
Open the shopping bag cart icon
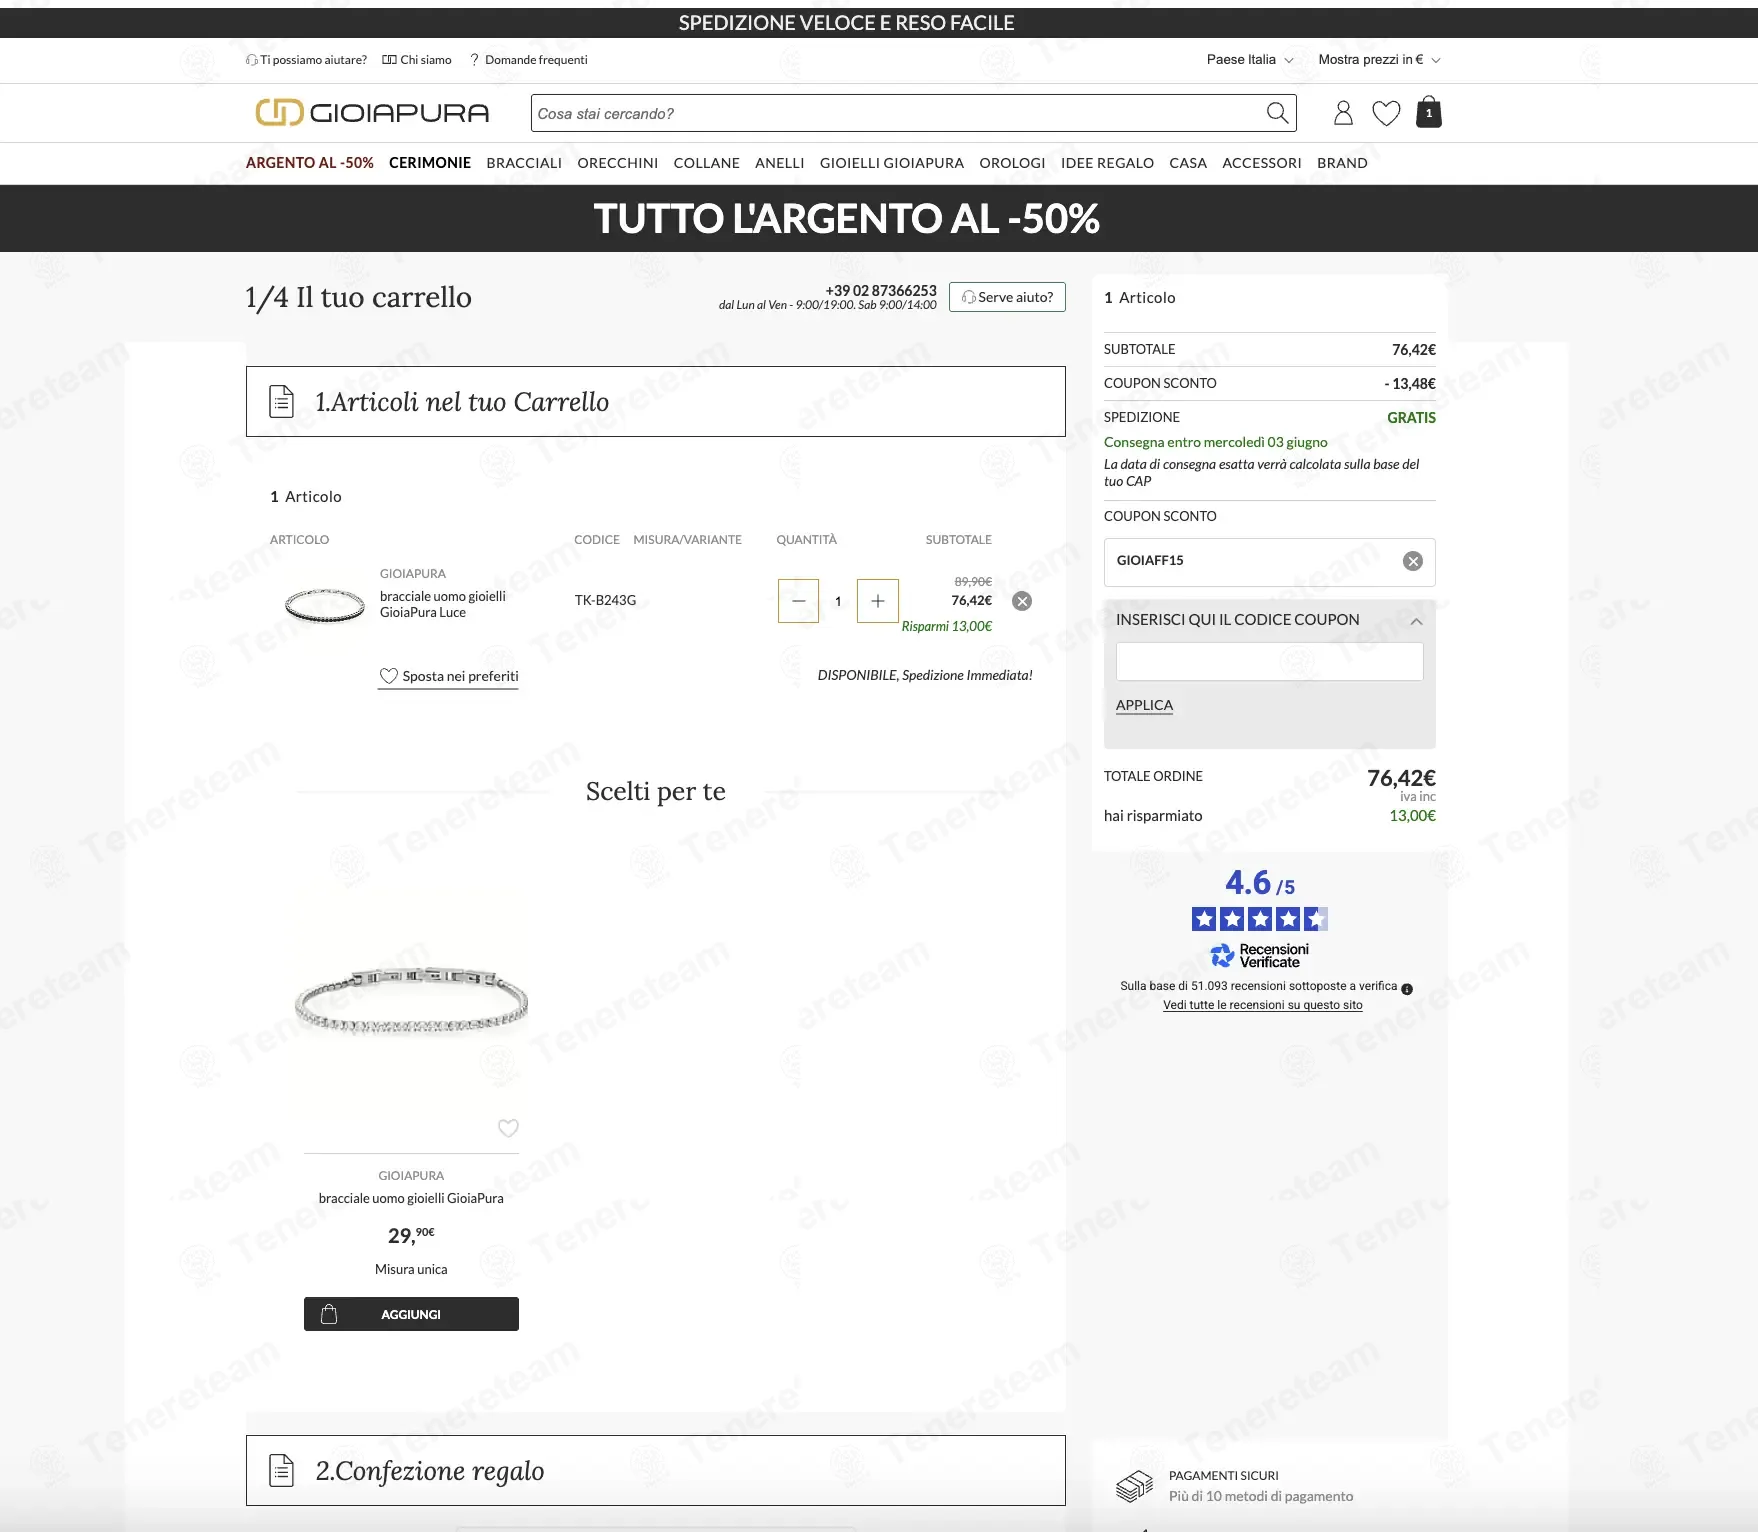(x=1429, y=112)
